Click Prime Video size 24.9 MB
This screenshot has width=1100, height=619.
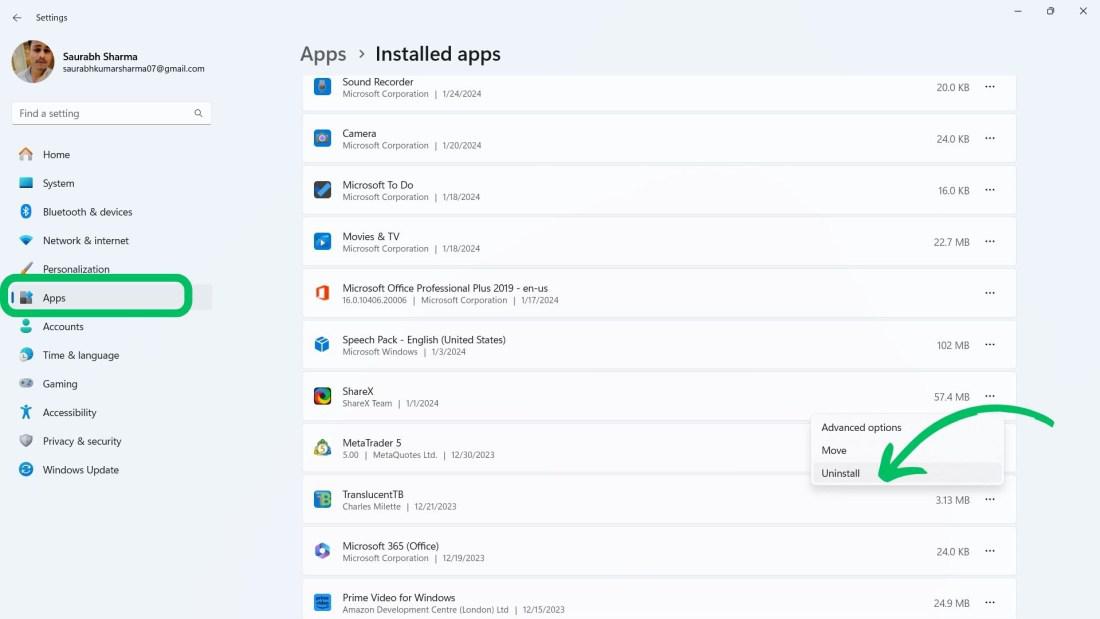951,604
